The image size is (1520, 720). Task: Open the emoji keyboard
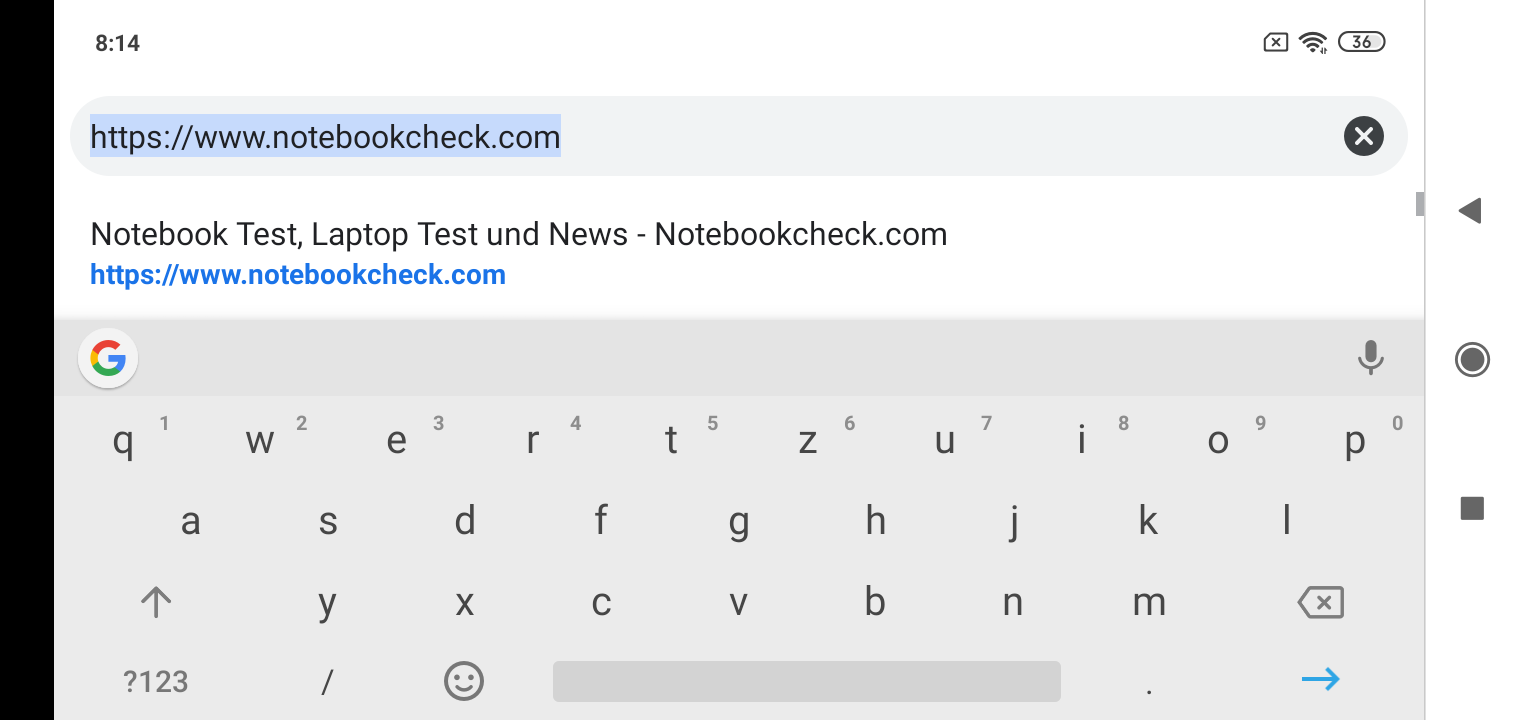(x=463, y=682)
